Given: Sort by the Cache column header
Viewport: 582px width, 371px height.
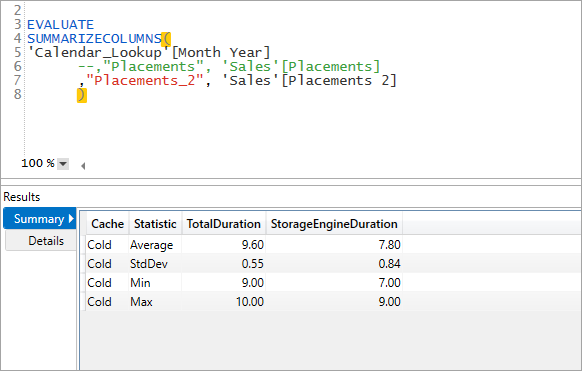Looking at the screenshot, I should coord(107,224).
